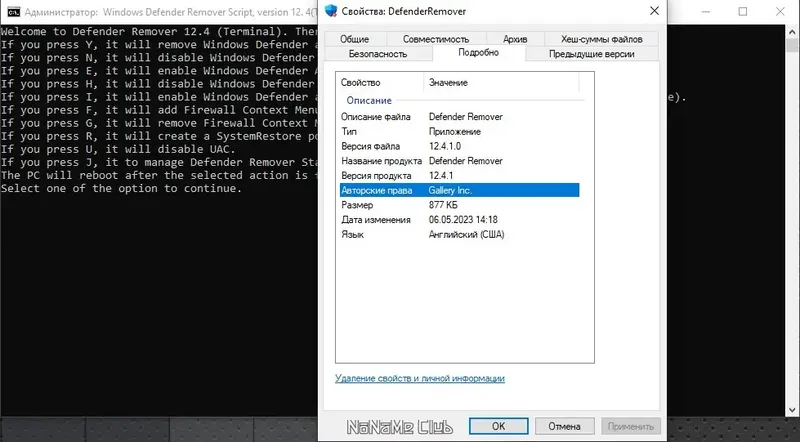Select the Тип Приложение row

459,132
